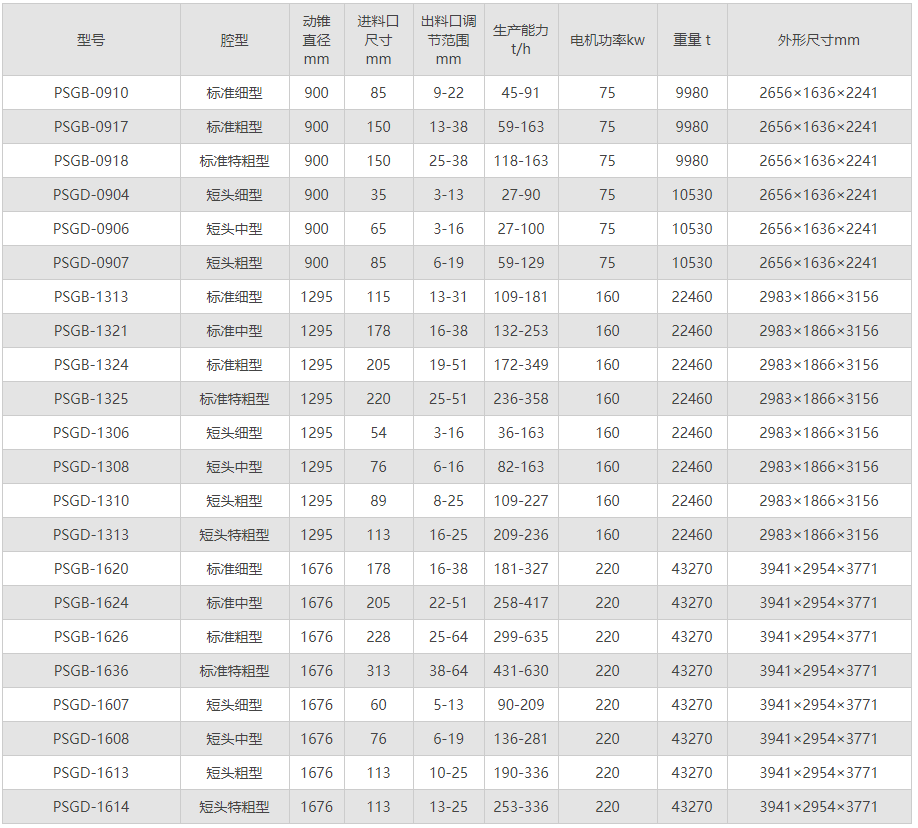
Task: Select the 出料口调节范围 header cell
Action: [448, 40]
